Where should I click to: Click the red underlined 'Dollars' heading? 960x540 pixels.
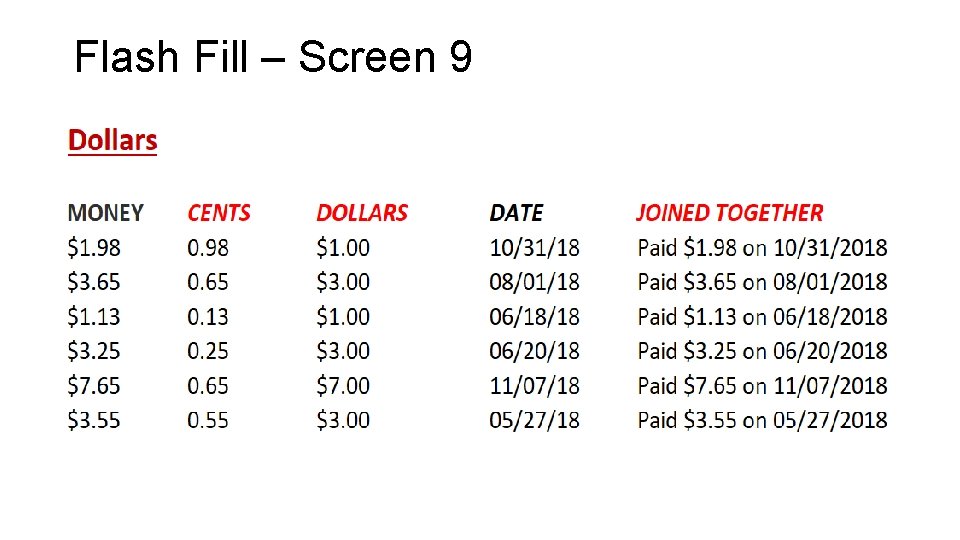pyautogui.click(x=112, y=140)
